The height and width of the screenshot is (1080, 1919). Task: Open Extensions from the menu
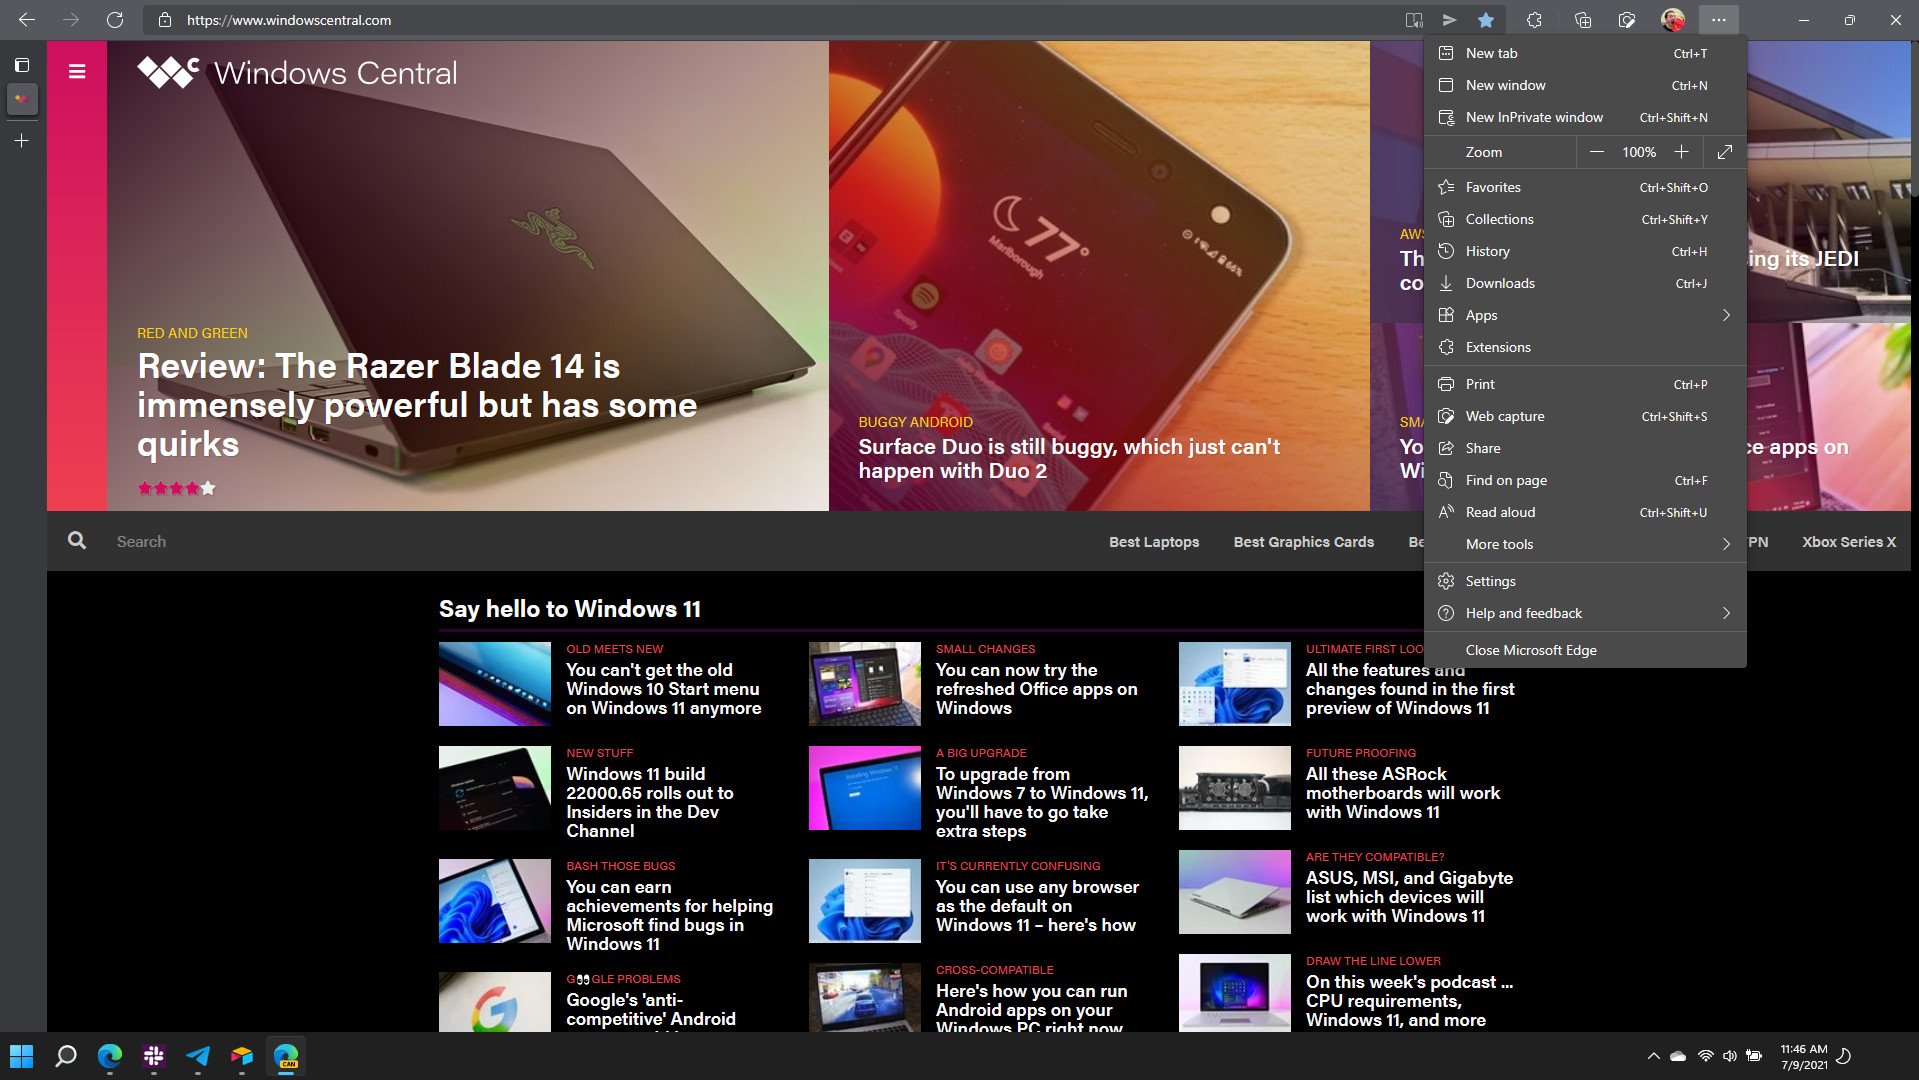pos(1585,347)
